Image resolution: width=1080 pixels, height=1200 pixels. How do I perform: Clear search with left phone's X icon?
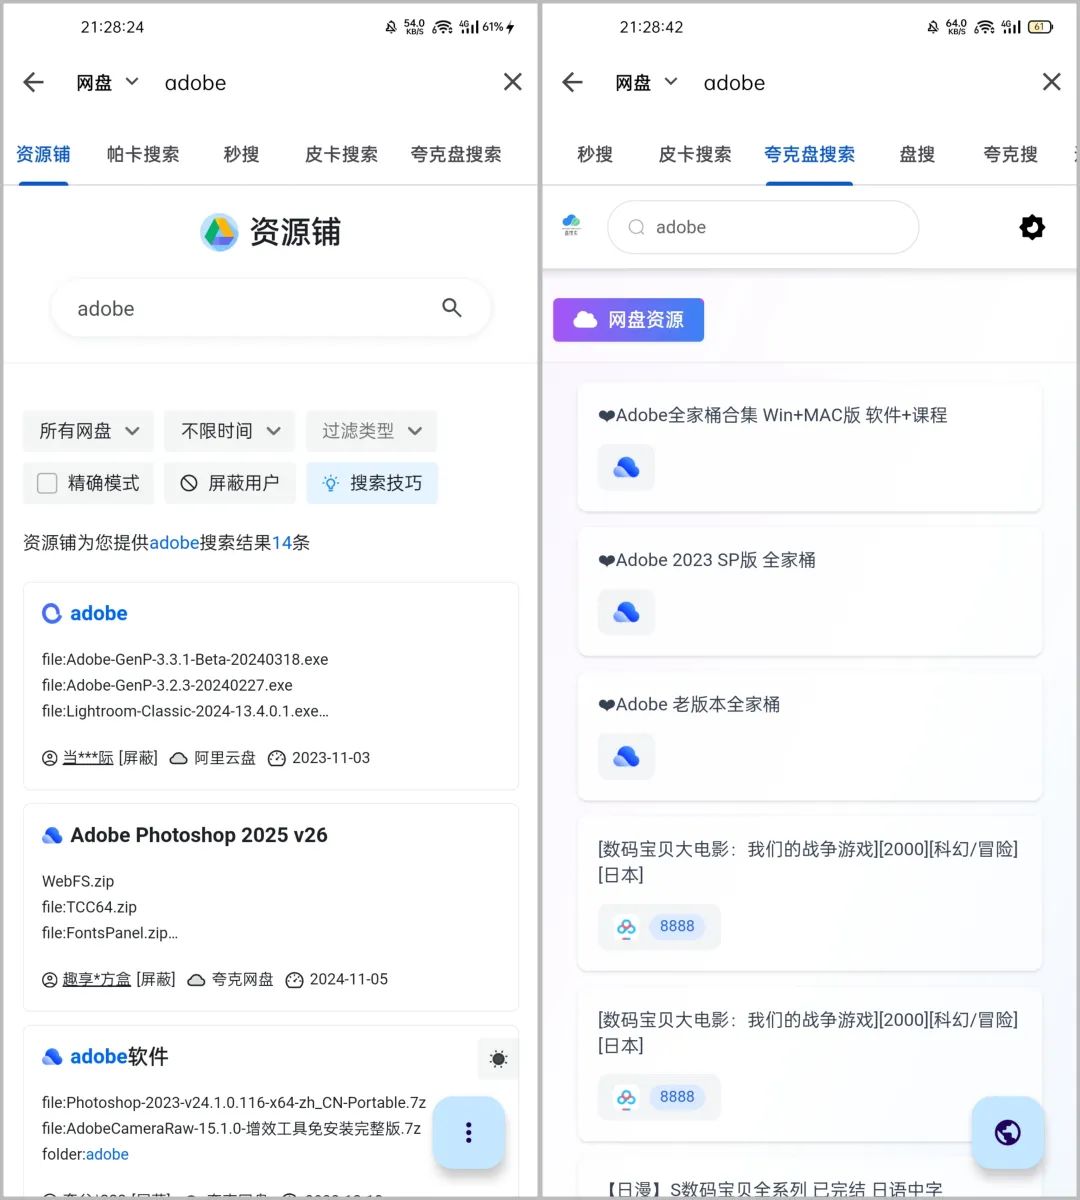513,83
